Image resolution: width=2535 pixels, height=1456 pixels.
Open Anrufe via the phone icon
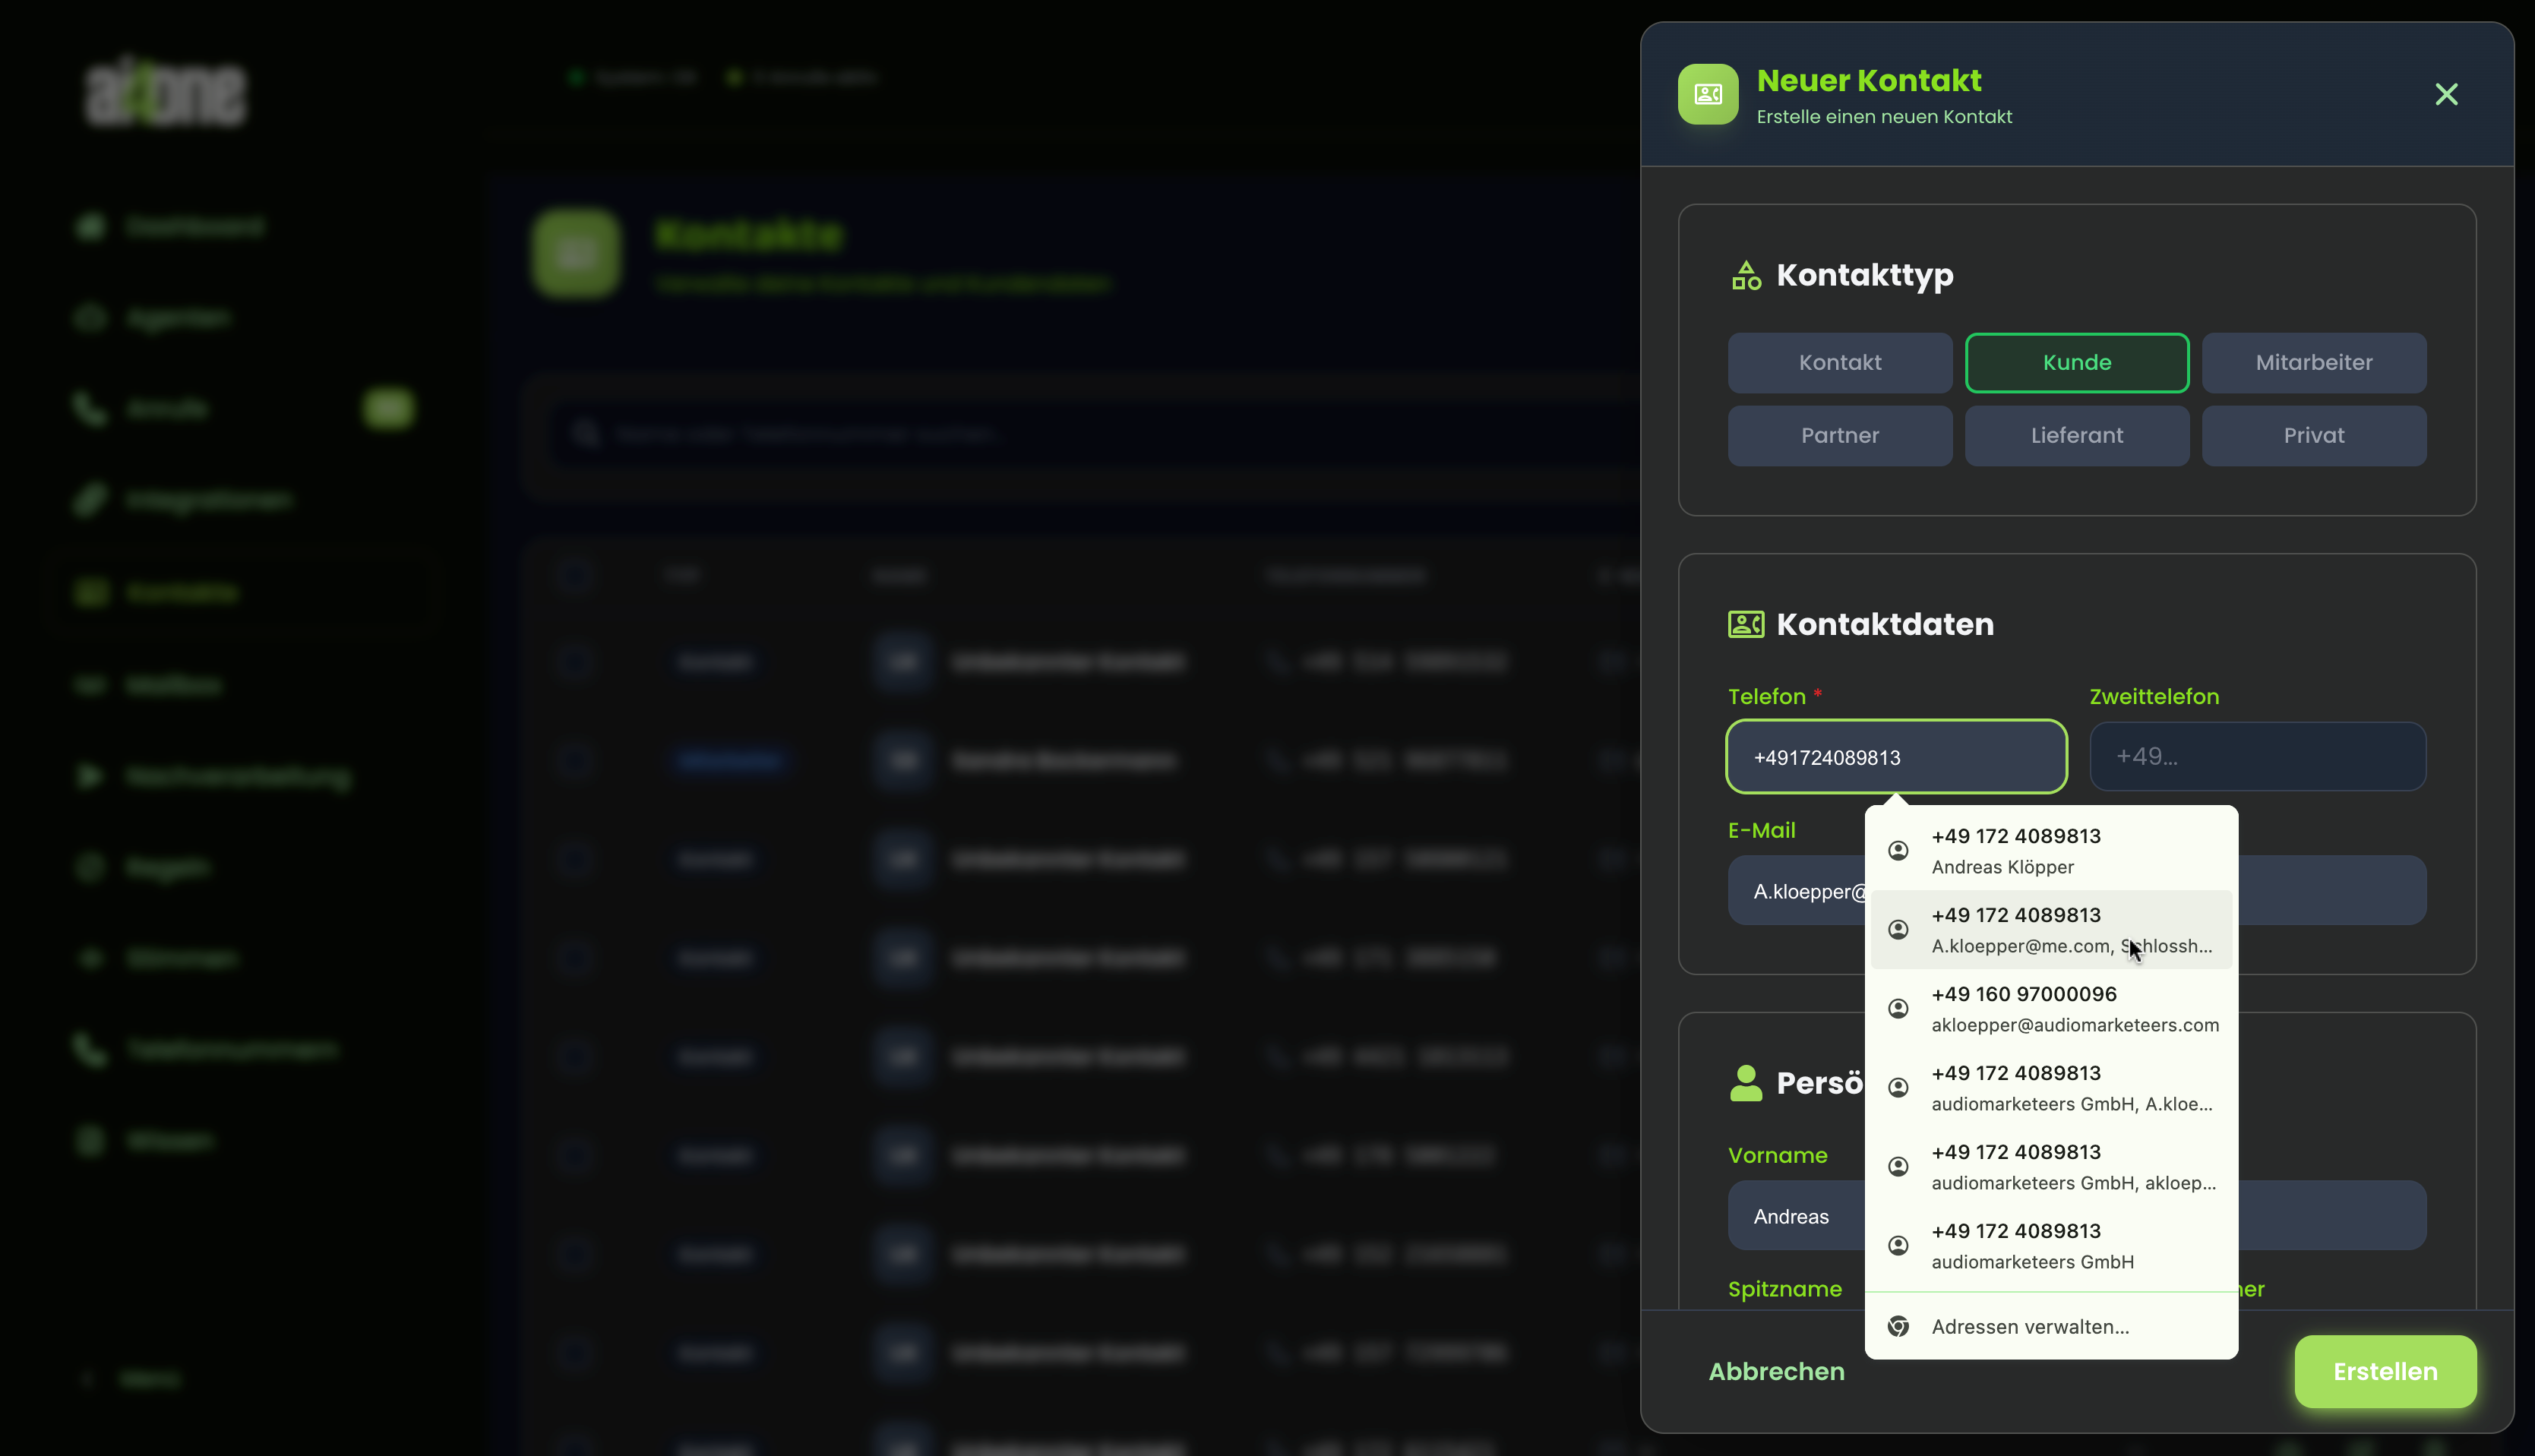click(90, 408)
